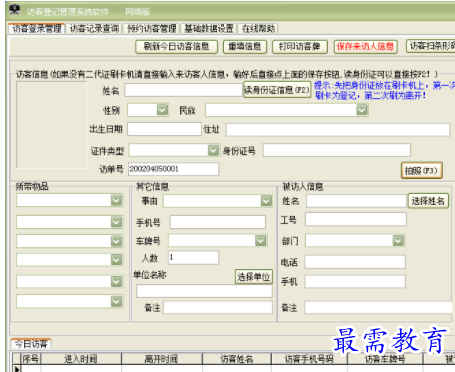455x372 pixels.
Task: Click the 备注 field under 被访人信息
Action: [x=379, y=308]
